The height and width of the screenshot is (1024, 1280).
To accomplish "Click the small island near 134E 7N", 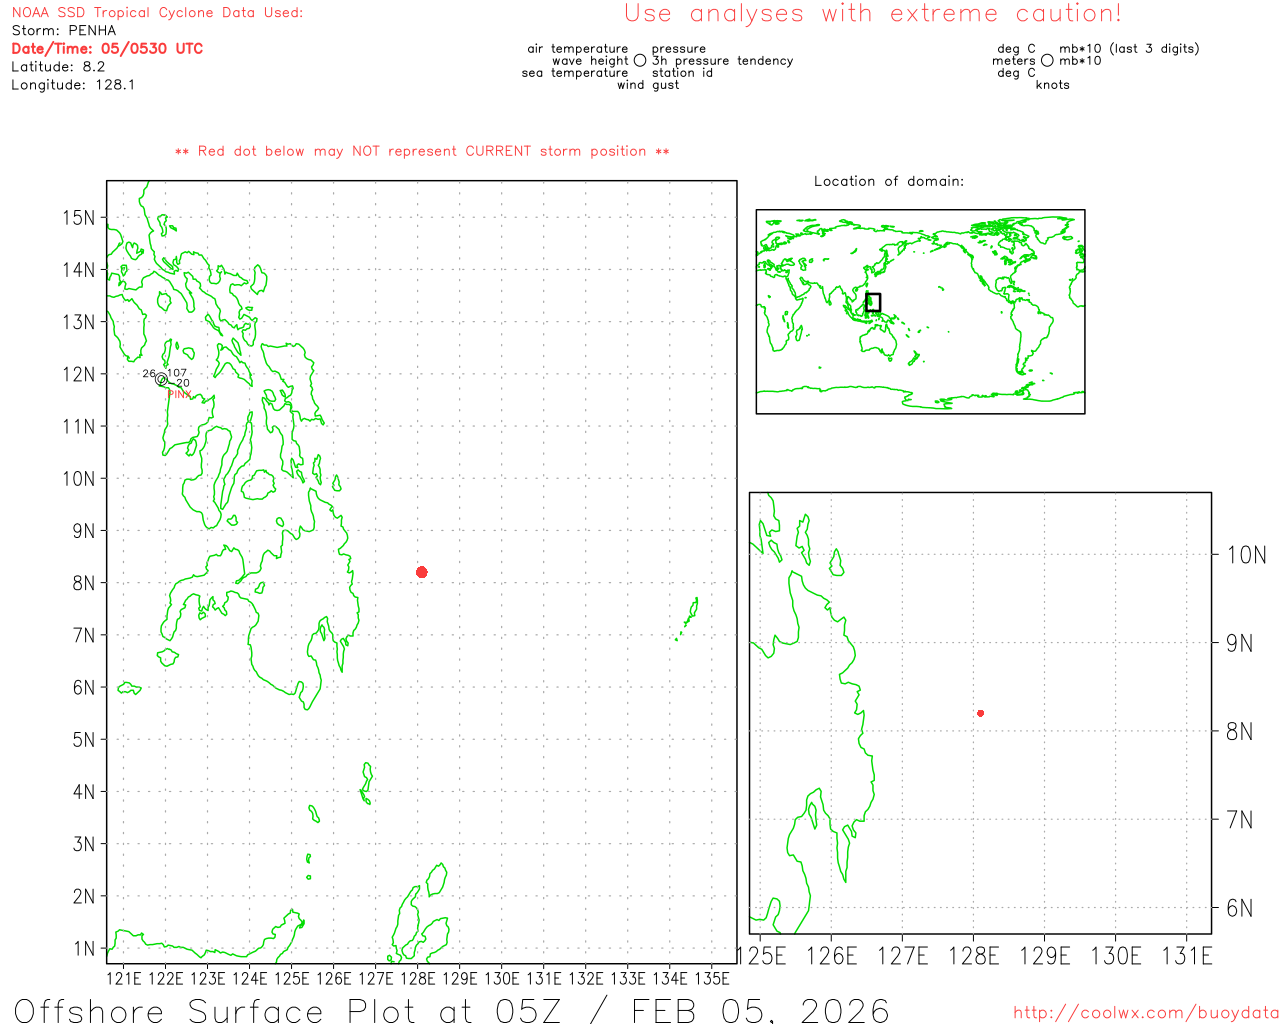I will coord(690,613).
